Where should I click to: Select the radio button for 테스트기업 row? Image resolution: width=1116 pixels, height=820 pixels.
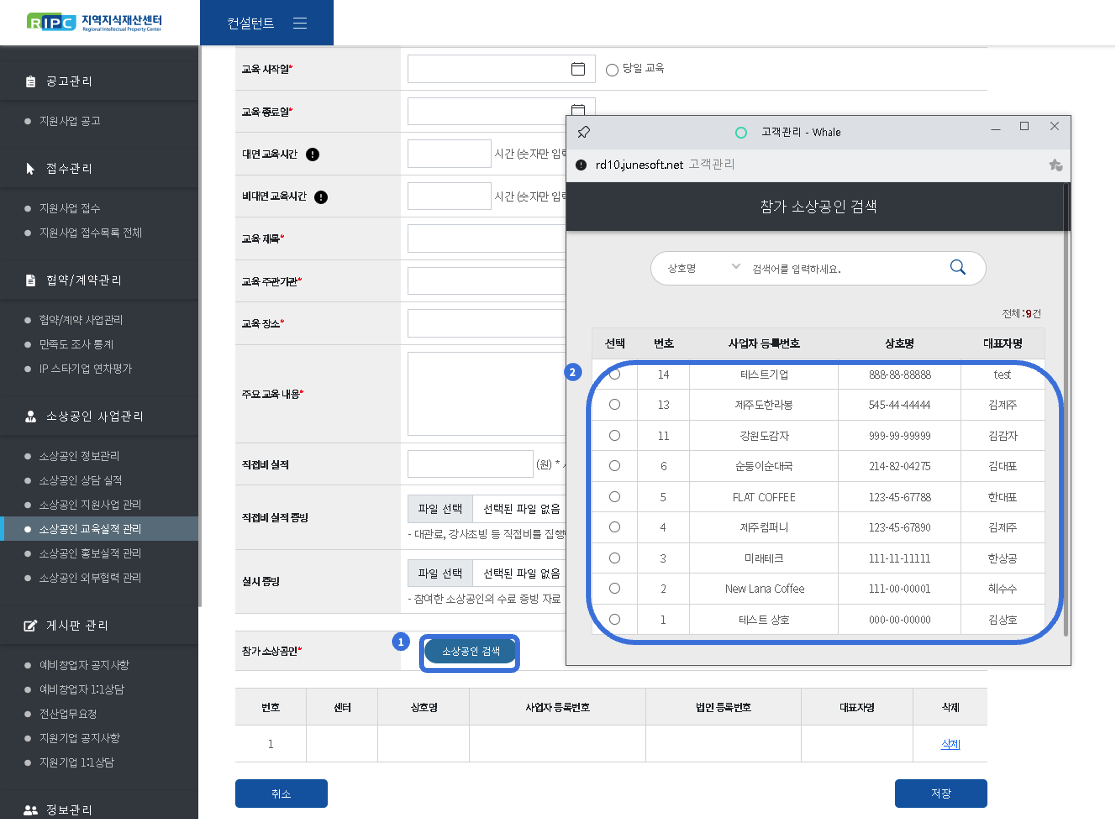614,374
